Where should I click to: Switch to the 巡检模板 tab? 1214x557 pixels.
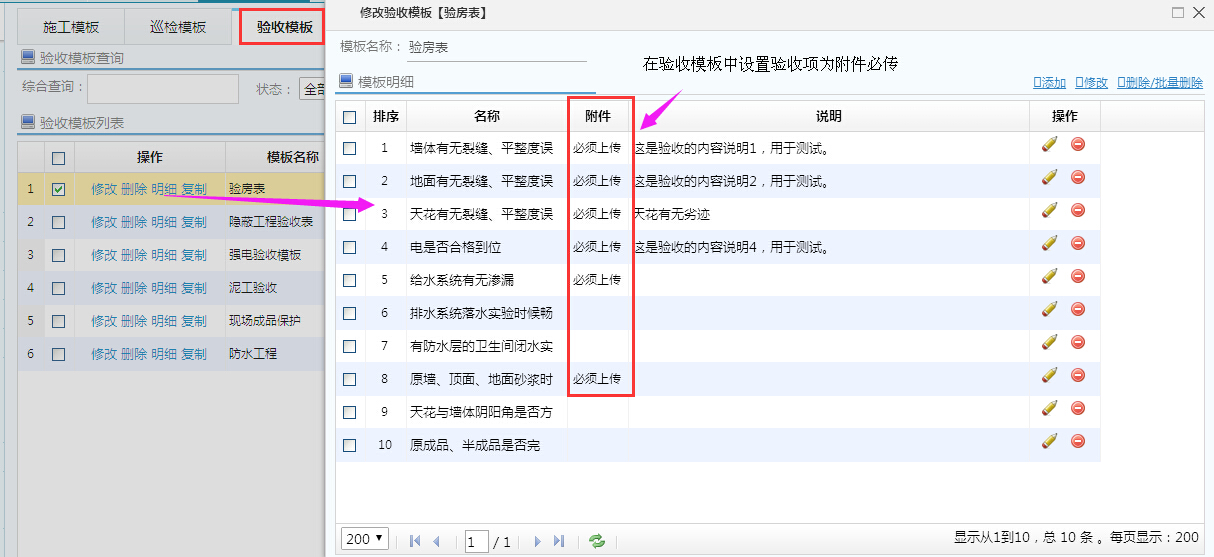click(178, 27)
